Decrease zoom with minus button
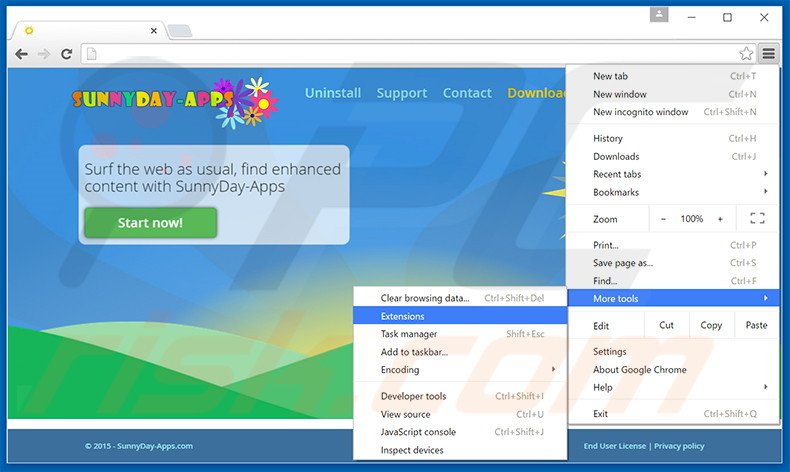790x472 pixels. 663,219
